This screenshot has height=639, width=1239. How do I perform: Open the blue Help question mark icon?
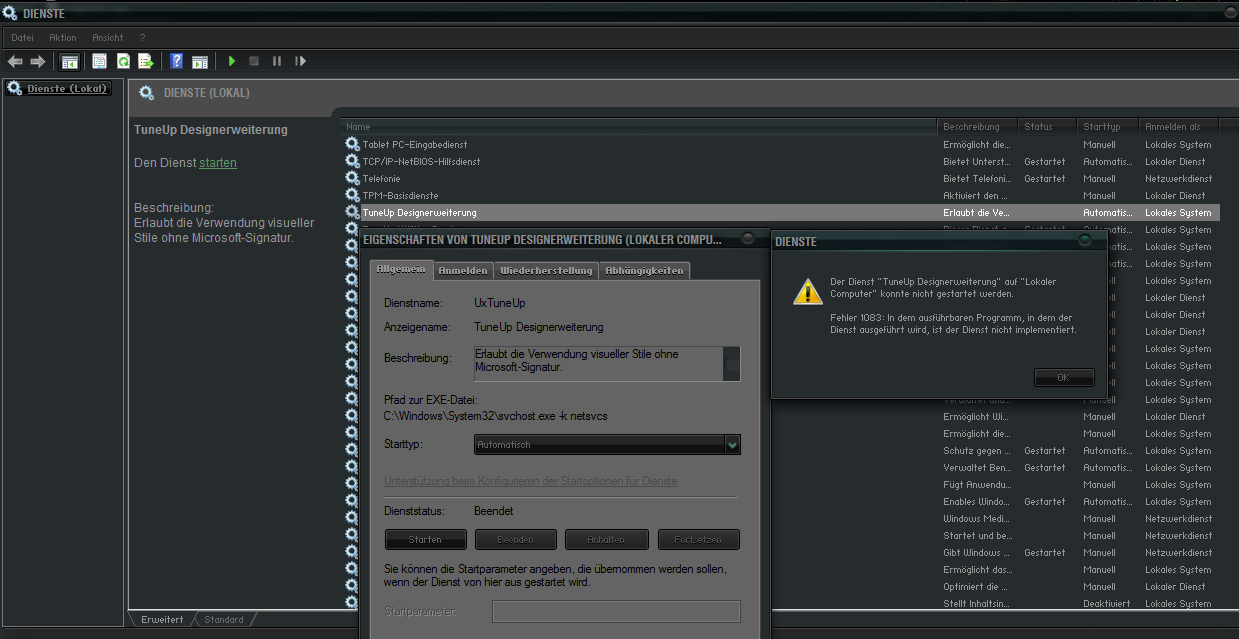(177, 61)
